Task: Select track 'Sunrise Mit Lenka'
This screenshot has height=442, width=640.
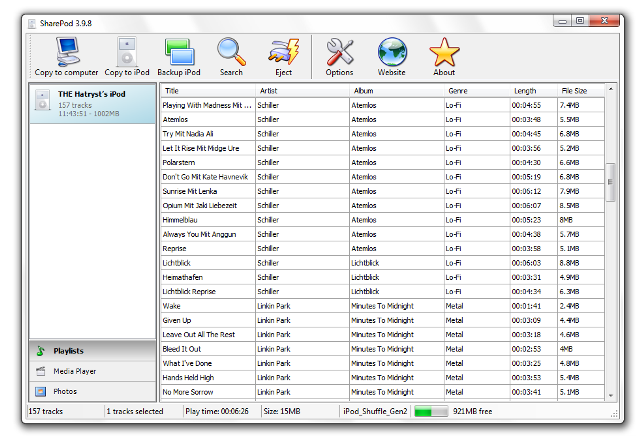Action: click(x=383, y=191)
